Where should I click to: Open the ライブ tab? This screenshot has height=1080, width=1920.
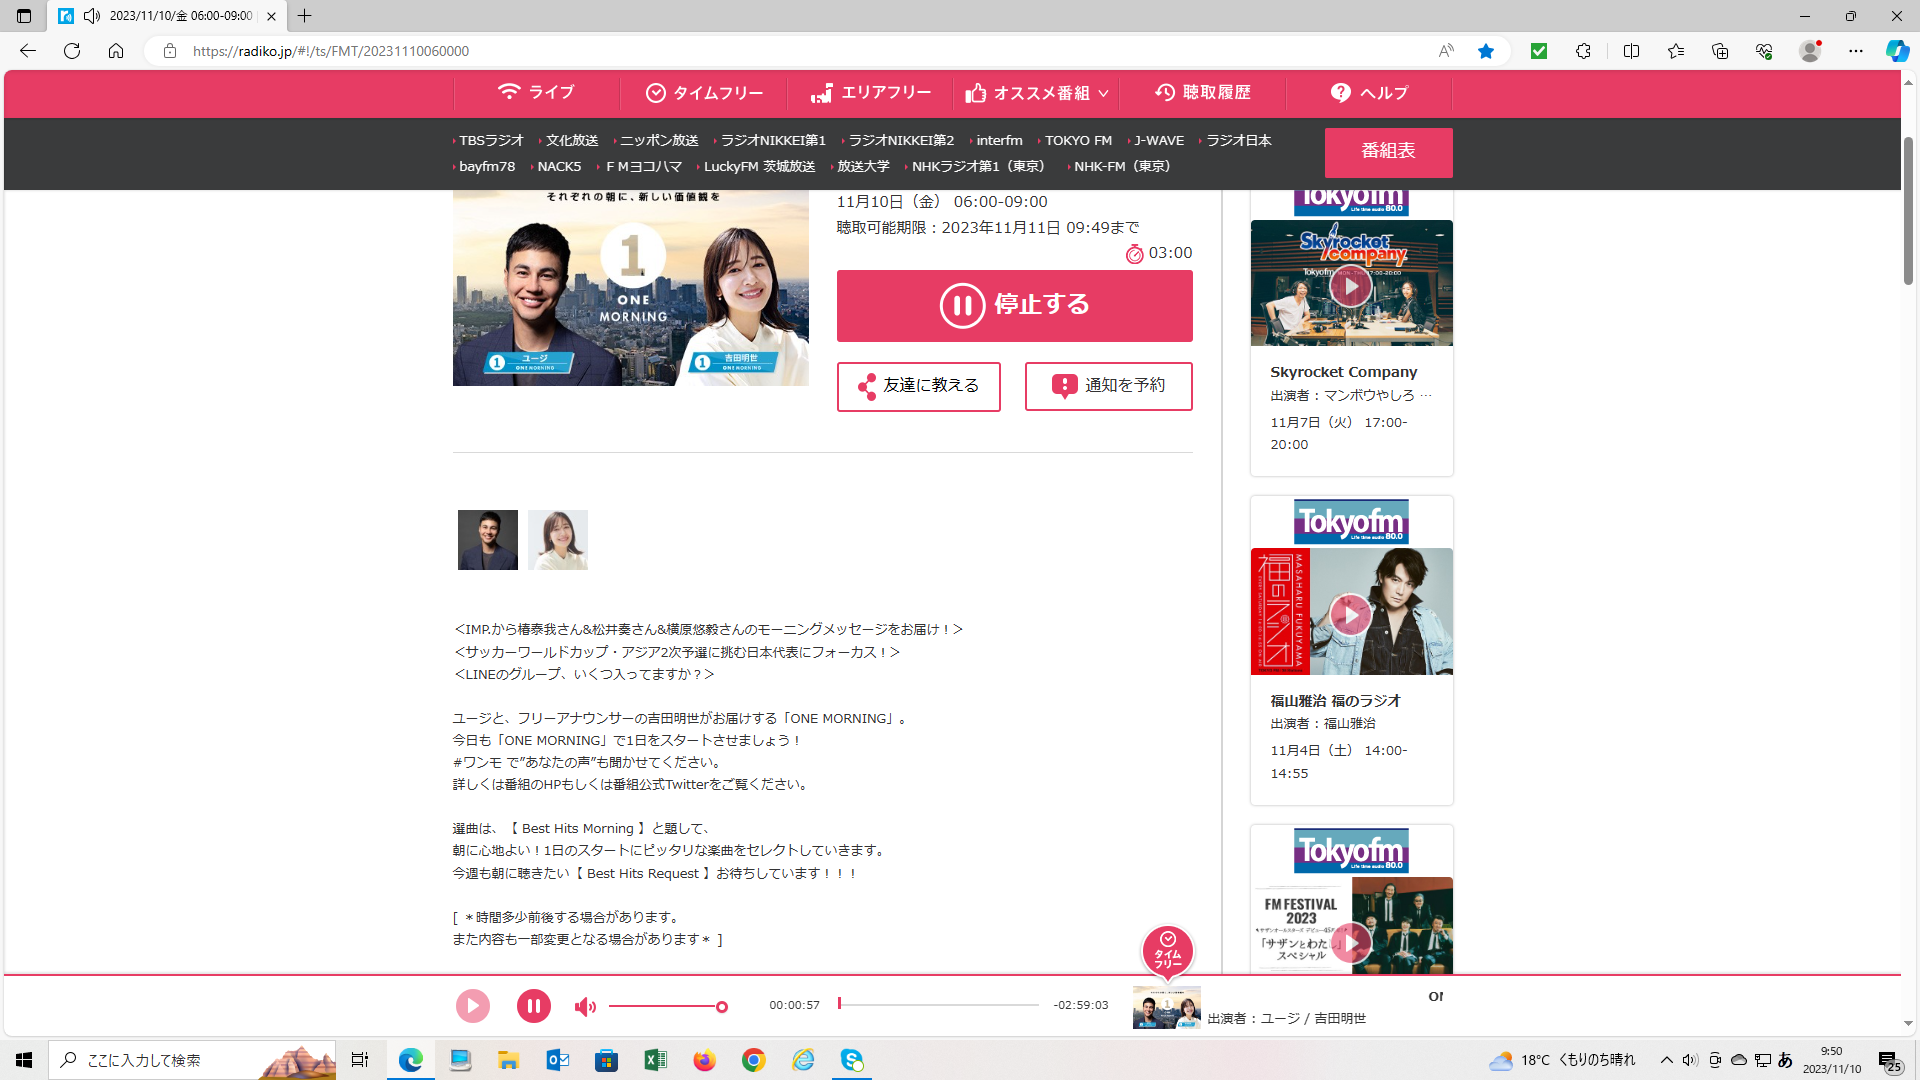[x=536, y=93]
